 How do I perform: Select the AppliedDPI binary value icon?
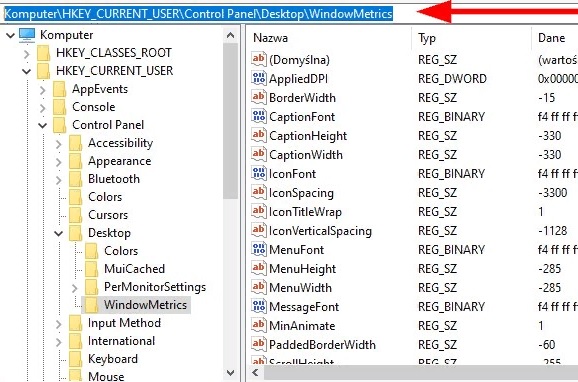click(259, 78)
